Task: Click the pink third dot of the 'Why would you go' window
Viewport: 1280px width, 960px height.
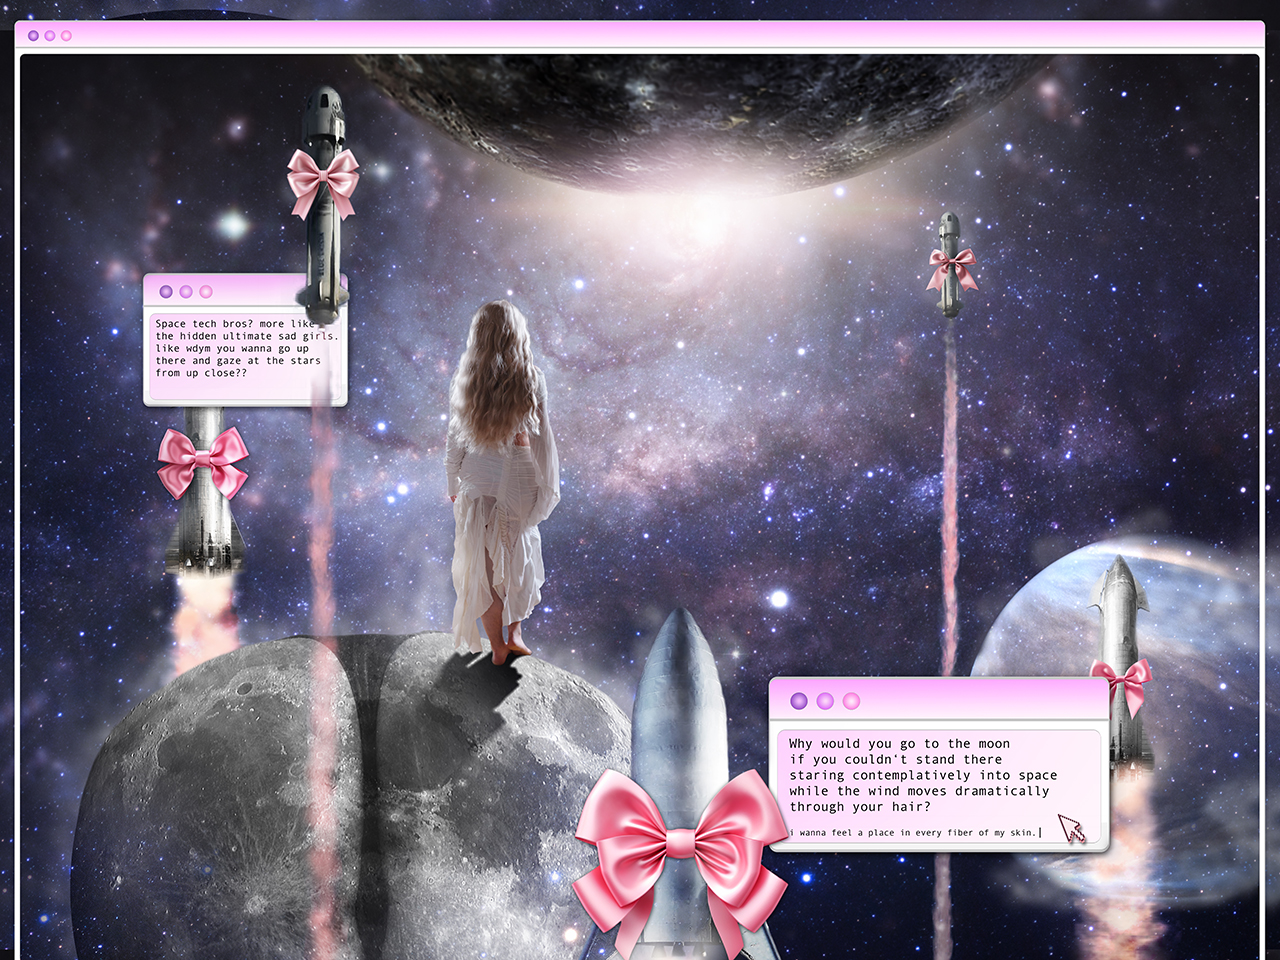Action: (x=851, y=701)
